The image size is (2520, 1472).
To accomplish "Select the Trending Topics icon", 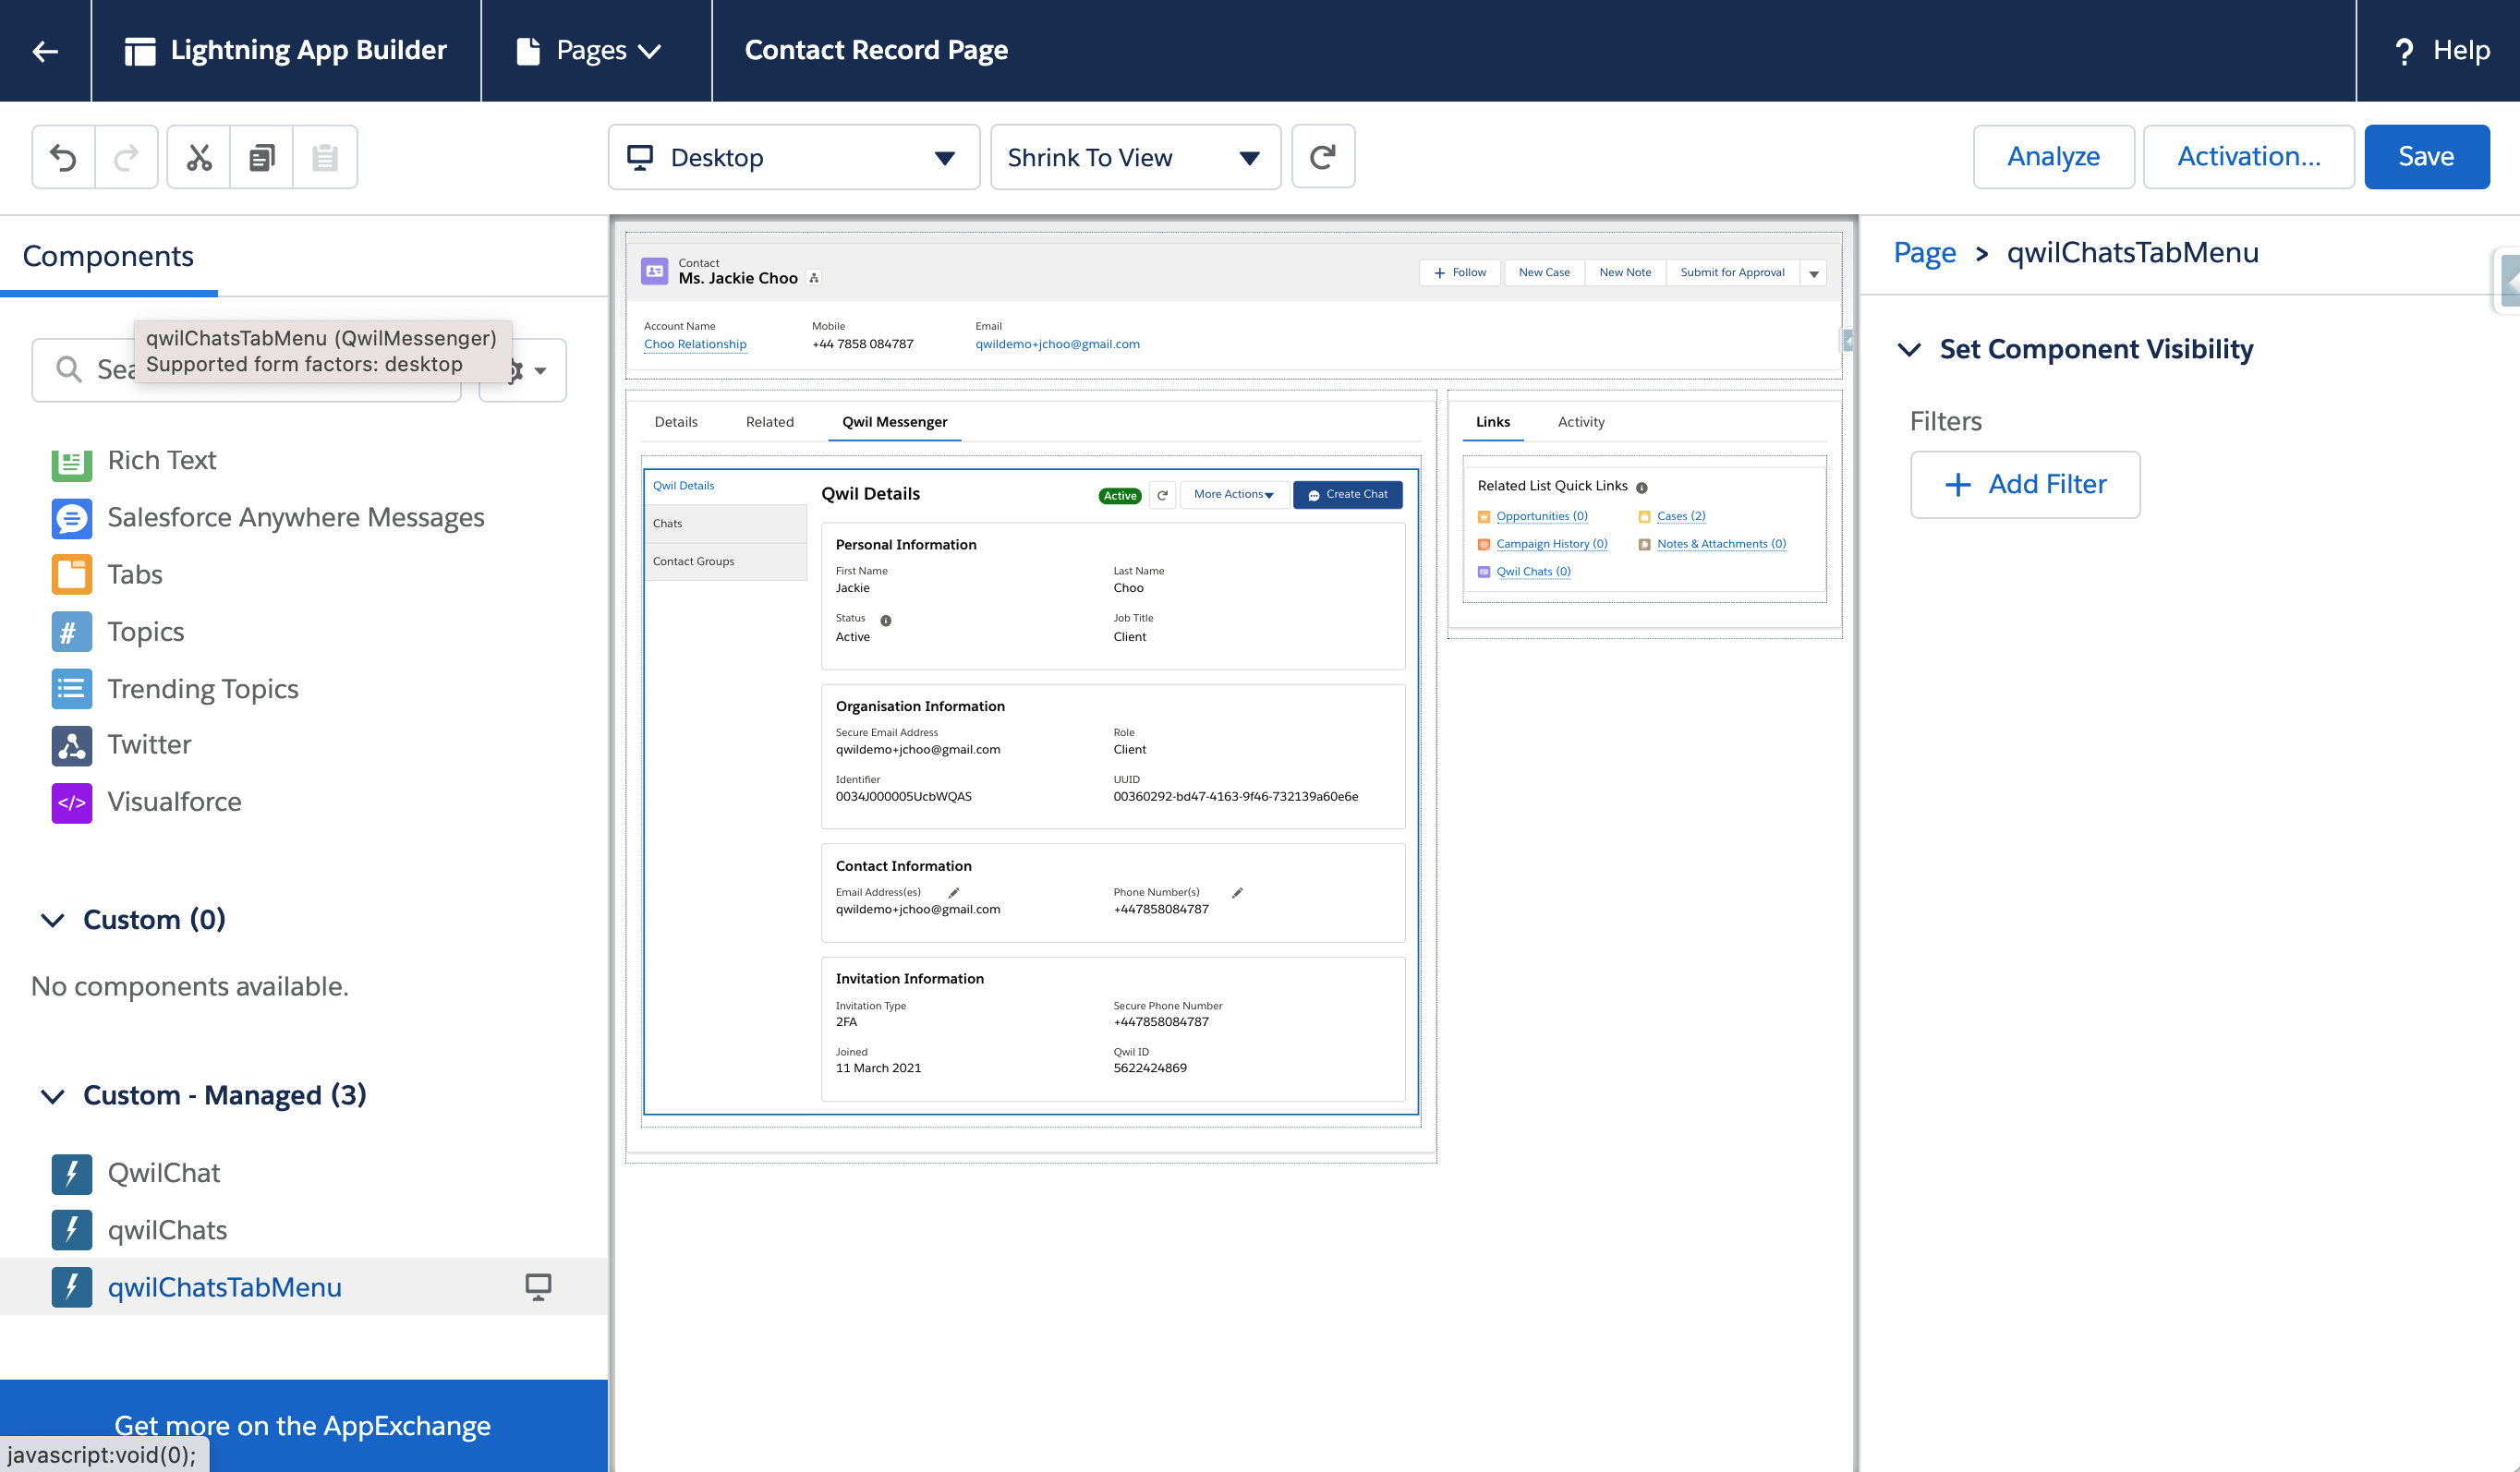I will [72, 689].
